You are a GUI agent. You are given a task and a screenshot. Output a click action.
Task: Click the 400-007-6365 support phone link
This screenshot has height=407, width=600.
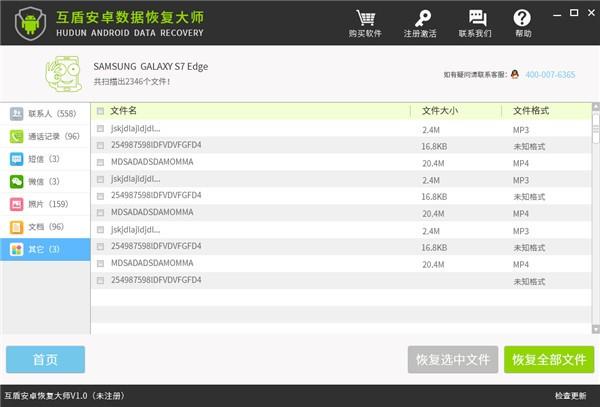(x=550, y=75)
